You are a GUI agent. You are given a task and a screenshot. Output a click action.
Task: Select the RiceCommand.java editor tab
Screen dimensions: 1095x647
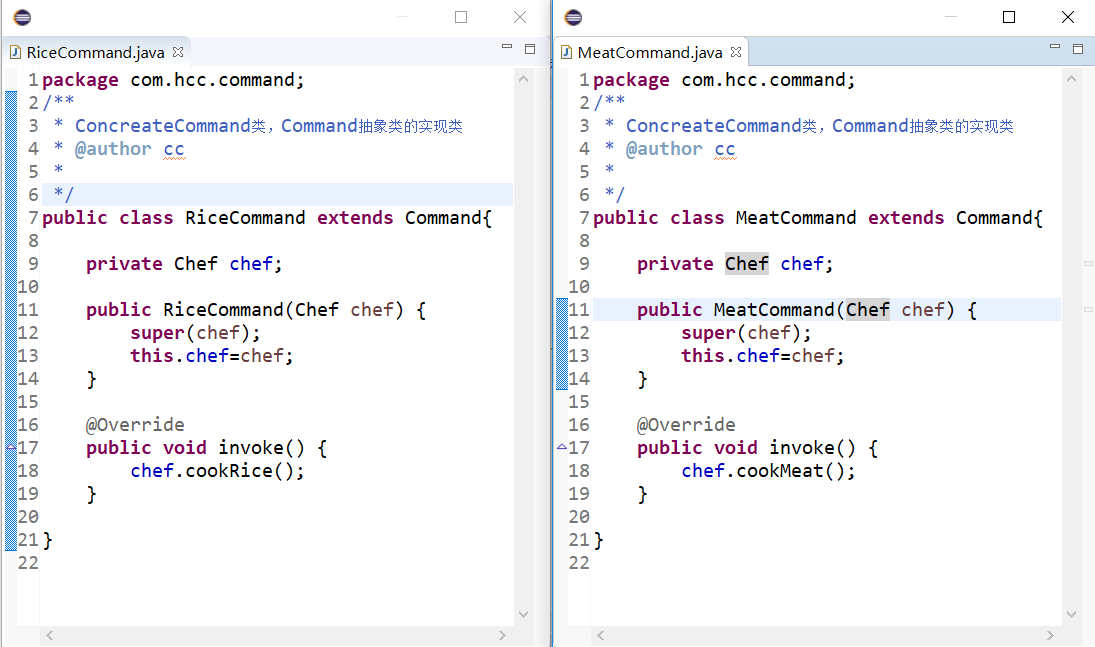pyautogui.click(x=96, y=52)
